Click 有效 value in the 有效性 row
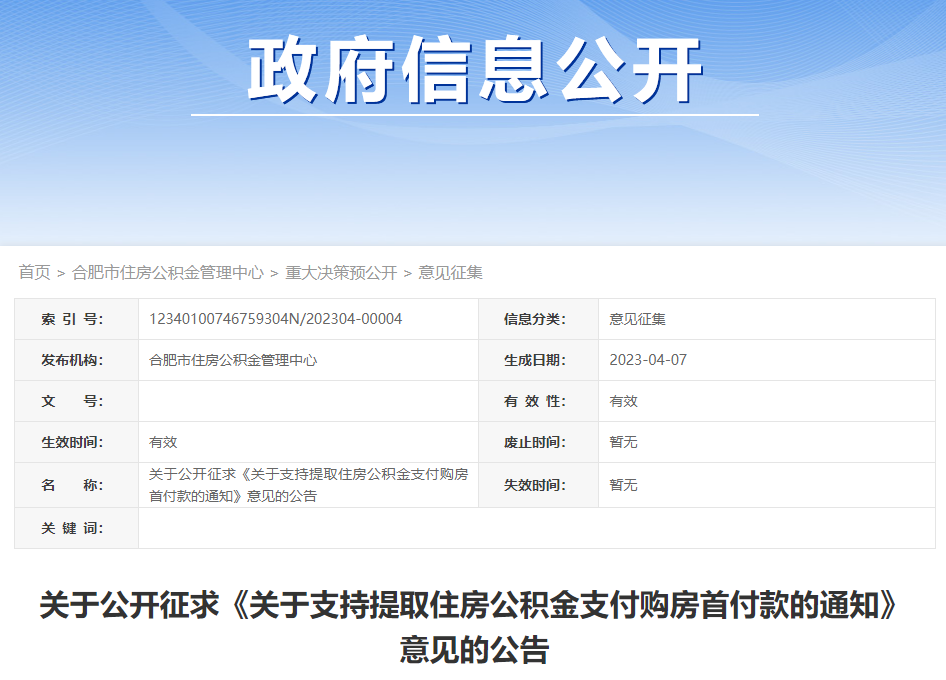Screen dimensions: 946x680 (x=623, y=401)
